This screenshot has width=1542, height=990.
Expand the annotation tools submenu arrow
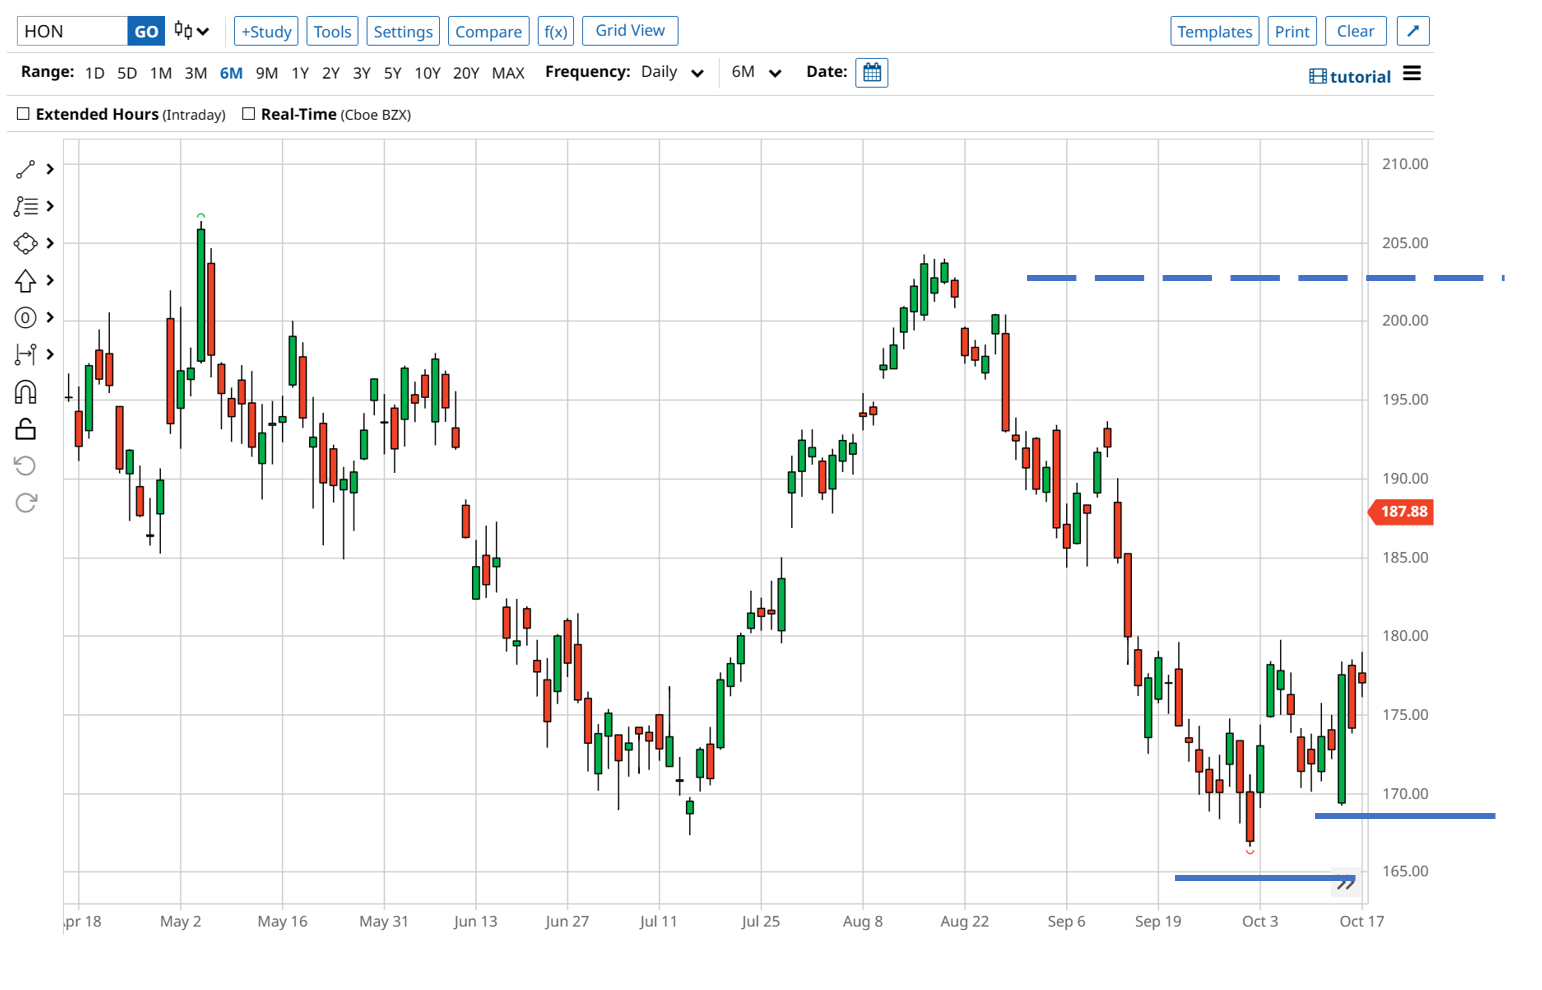pyautogui.click(x=50, y=318)
